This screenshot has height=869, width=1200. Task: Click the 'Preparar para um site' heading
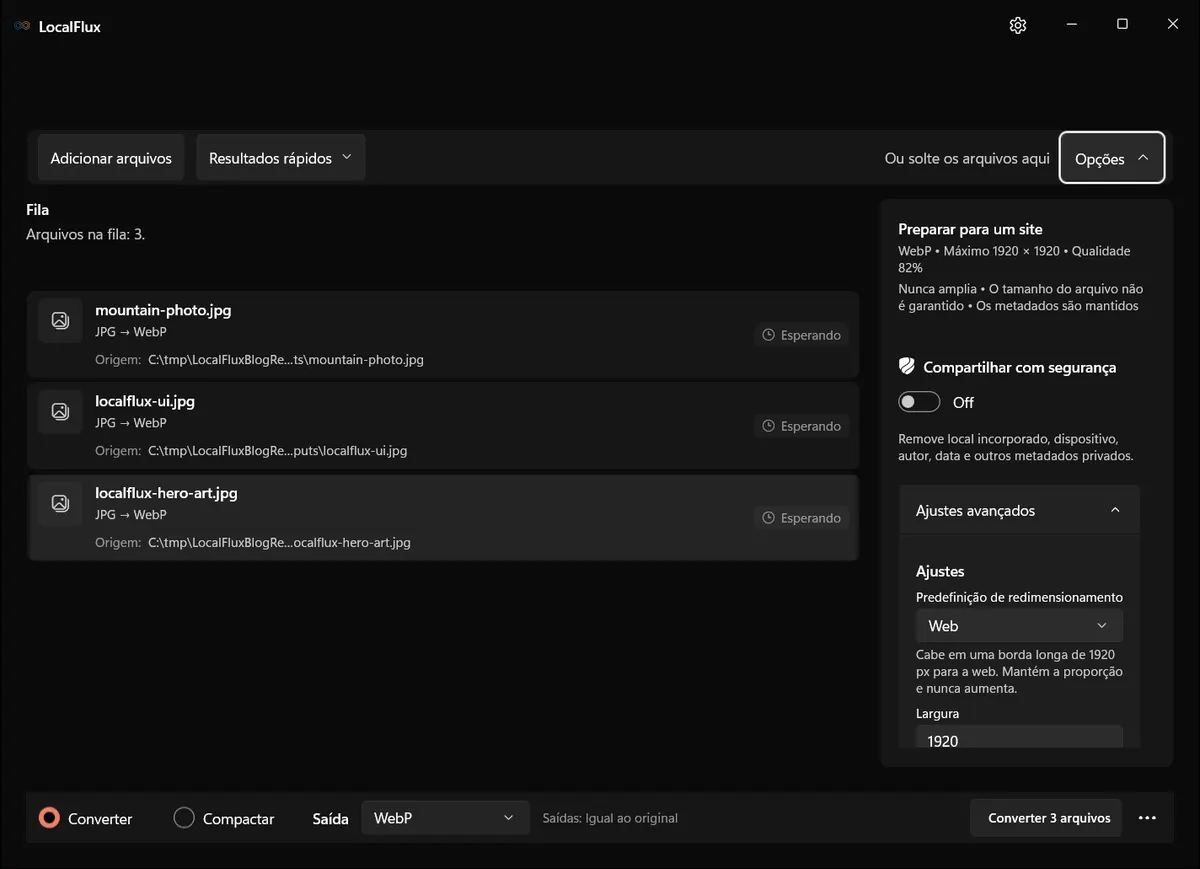970,229
